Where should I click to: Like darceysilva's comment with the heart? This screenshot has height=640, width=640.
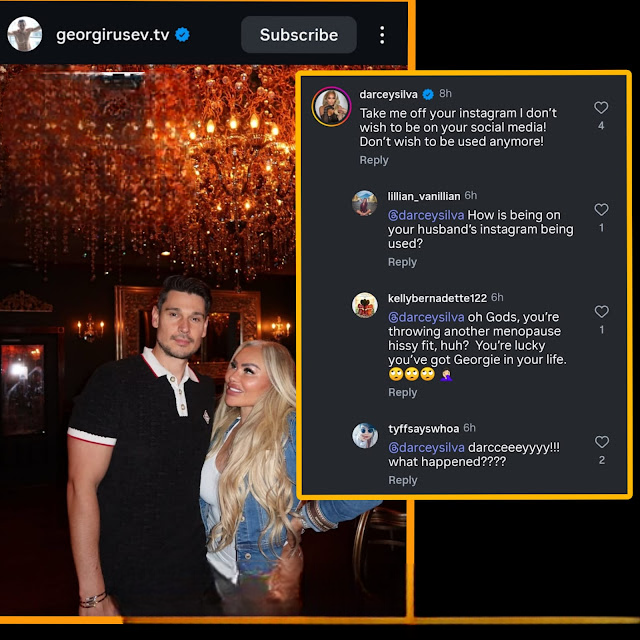click(601, 108)
